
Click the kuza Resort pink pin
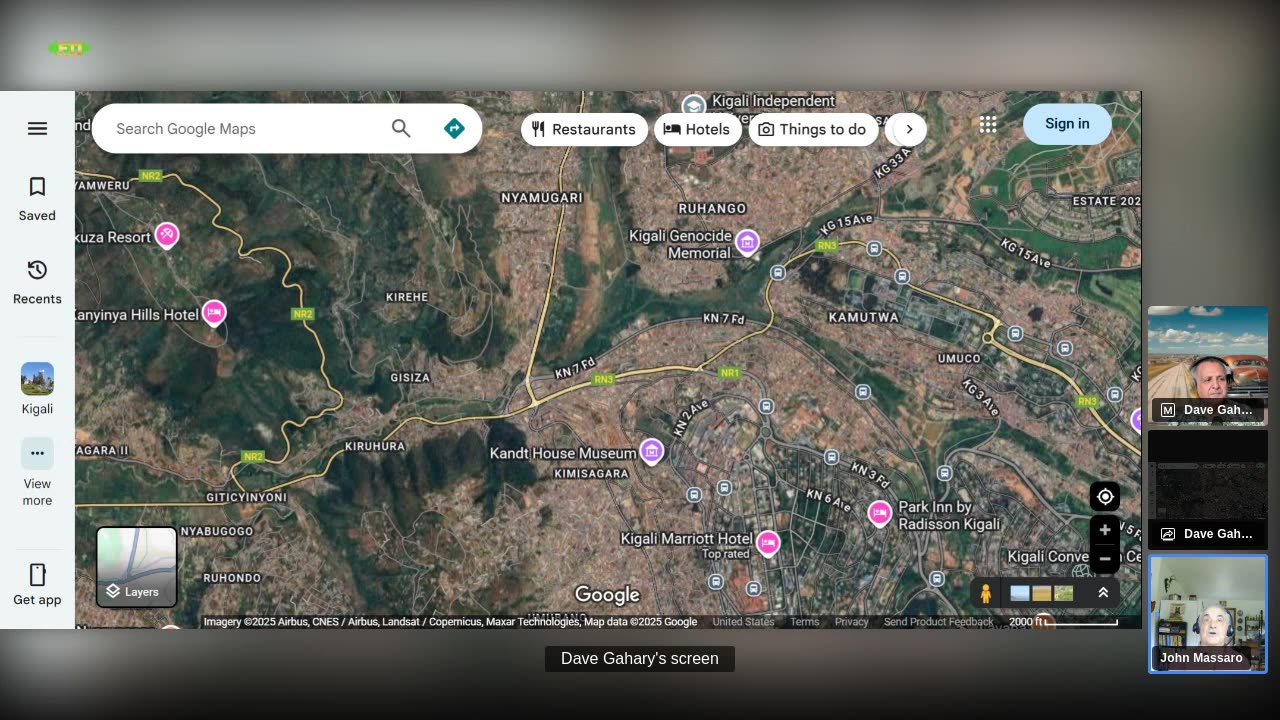pyautogui.click(x=167, y=235)
